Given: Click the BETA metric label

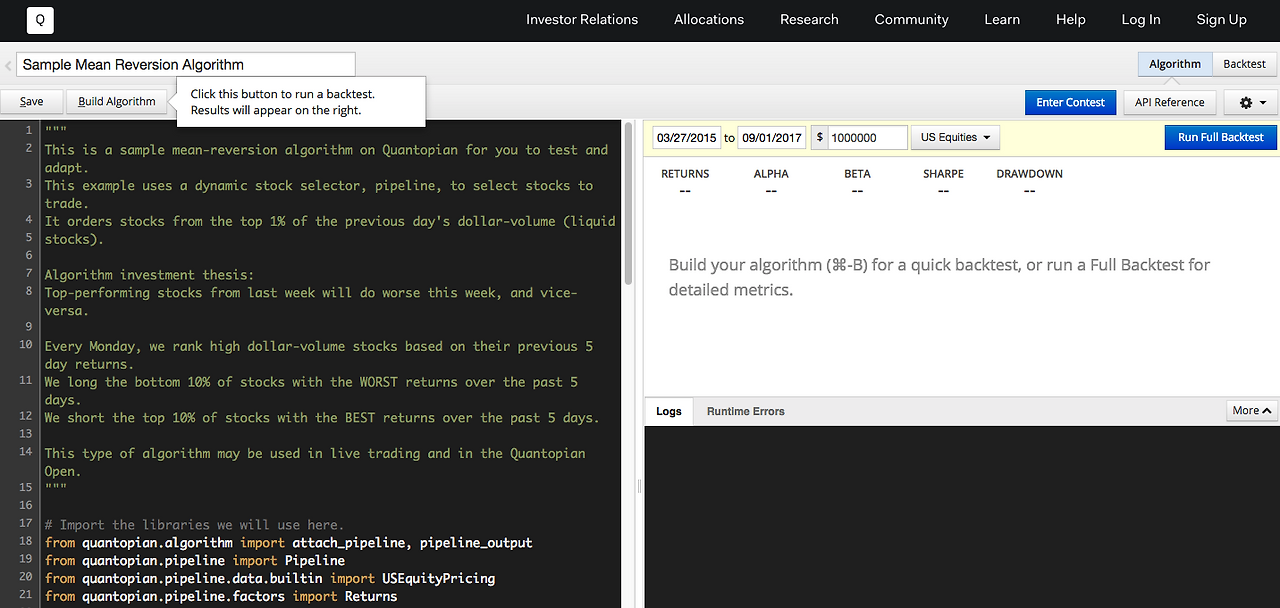Looking at the screenshot, I should point(857,174).
